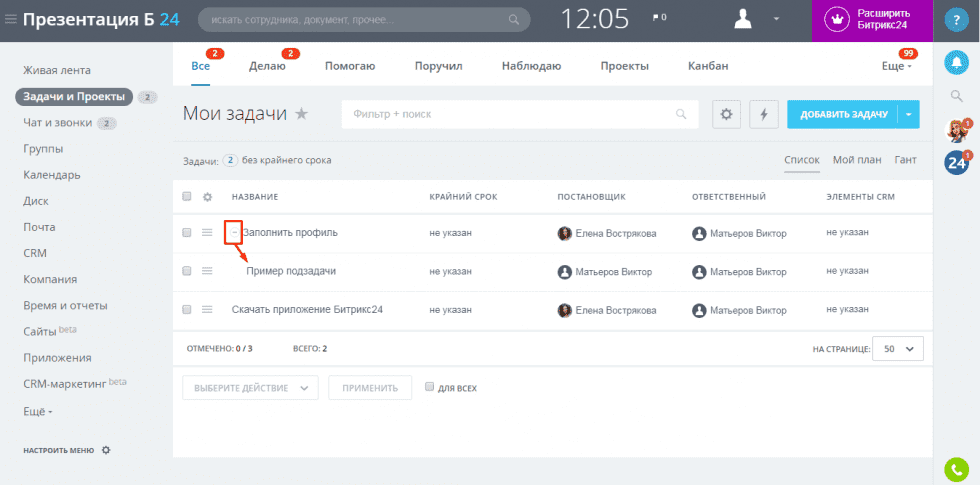This screenshot has height=485, width=980.
Task: Click the lightning bolt robots icon
Action: pos(764,115)
